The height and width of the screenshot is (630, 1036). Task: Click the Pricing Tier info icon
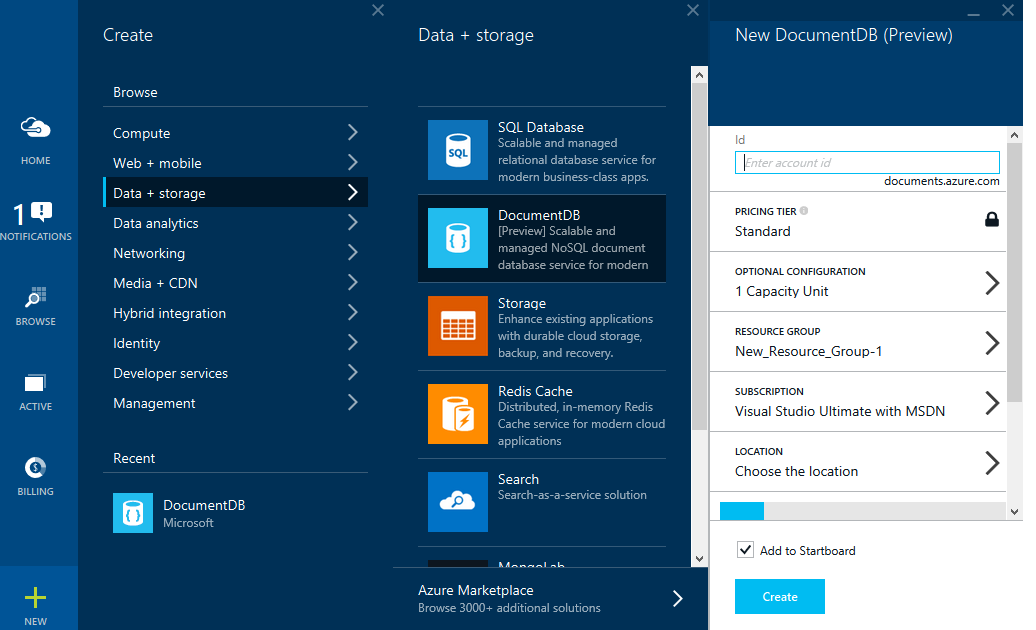click(x=804, y=211)
